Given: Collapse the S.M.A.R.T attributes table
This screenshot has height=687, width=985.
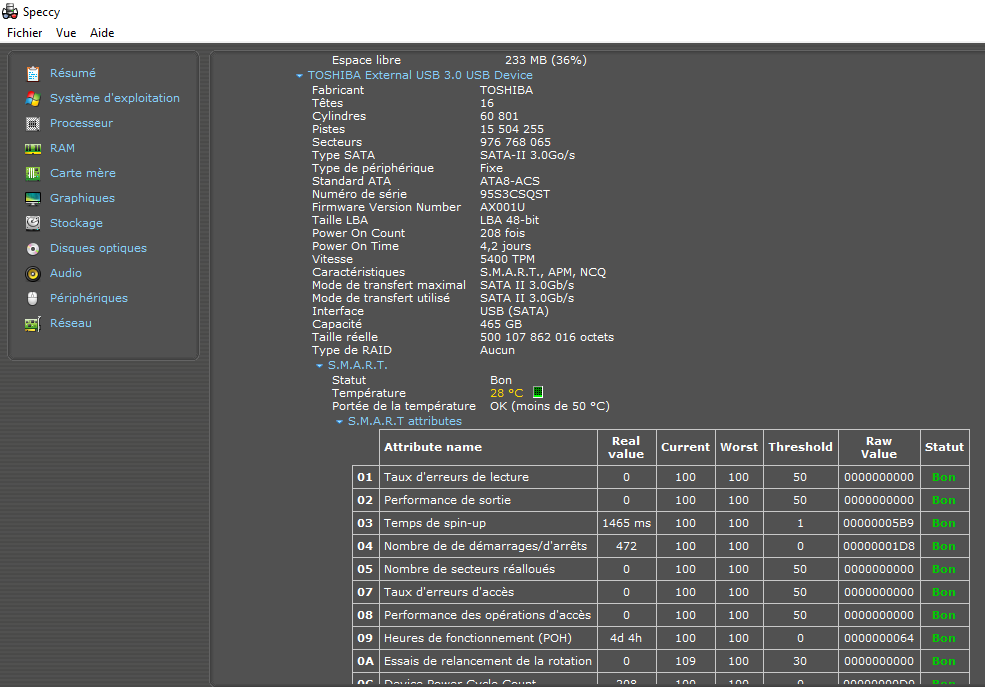Looking at the screenshot, I should point(339,421).
